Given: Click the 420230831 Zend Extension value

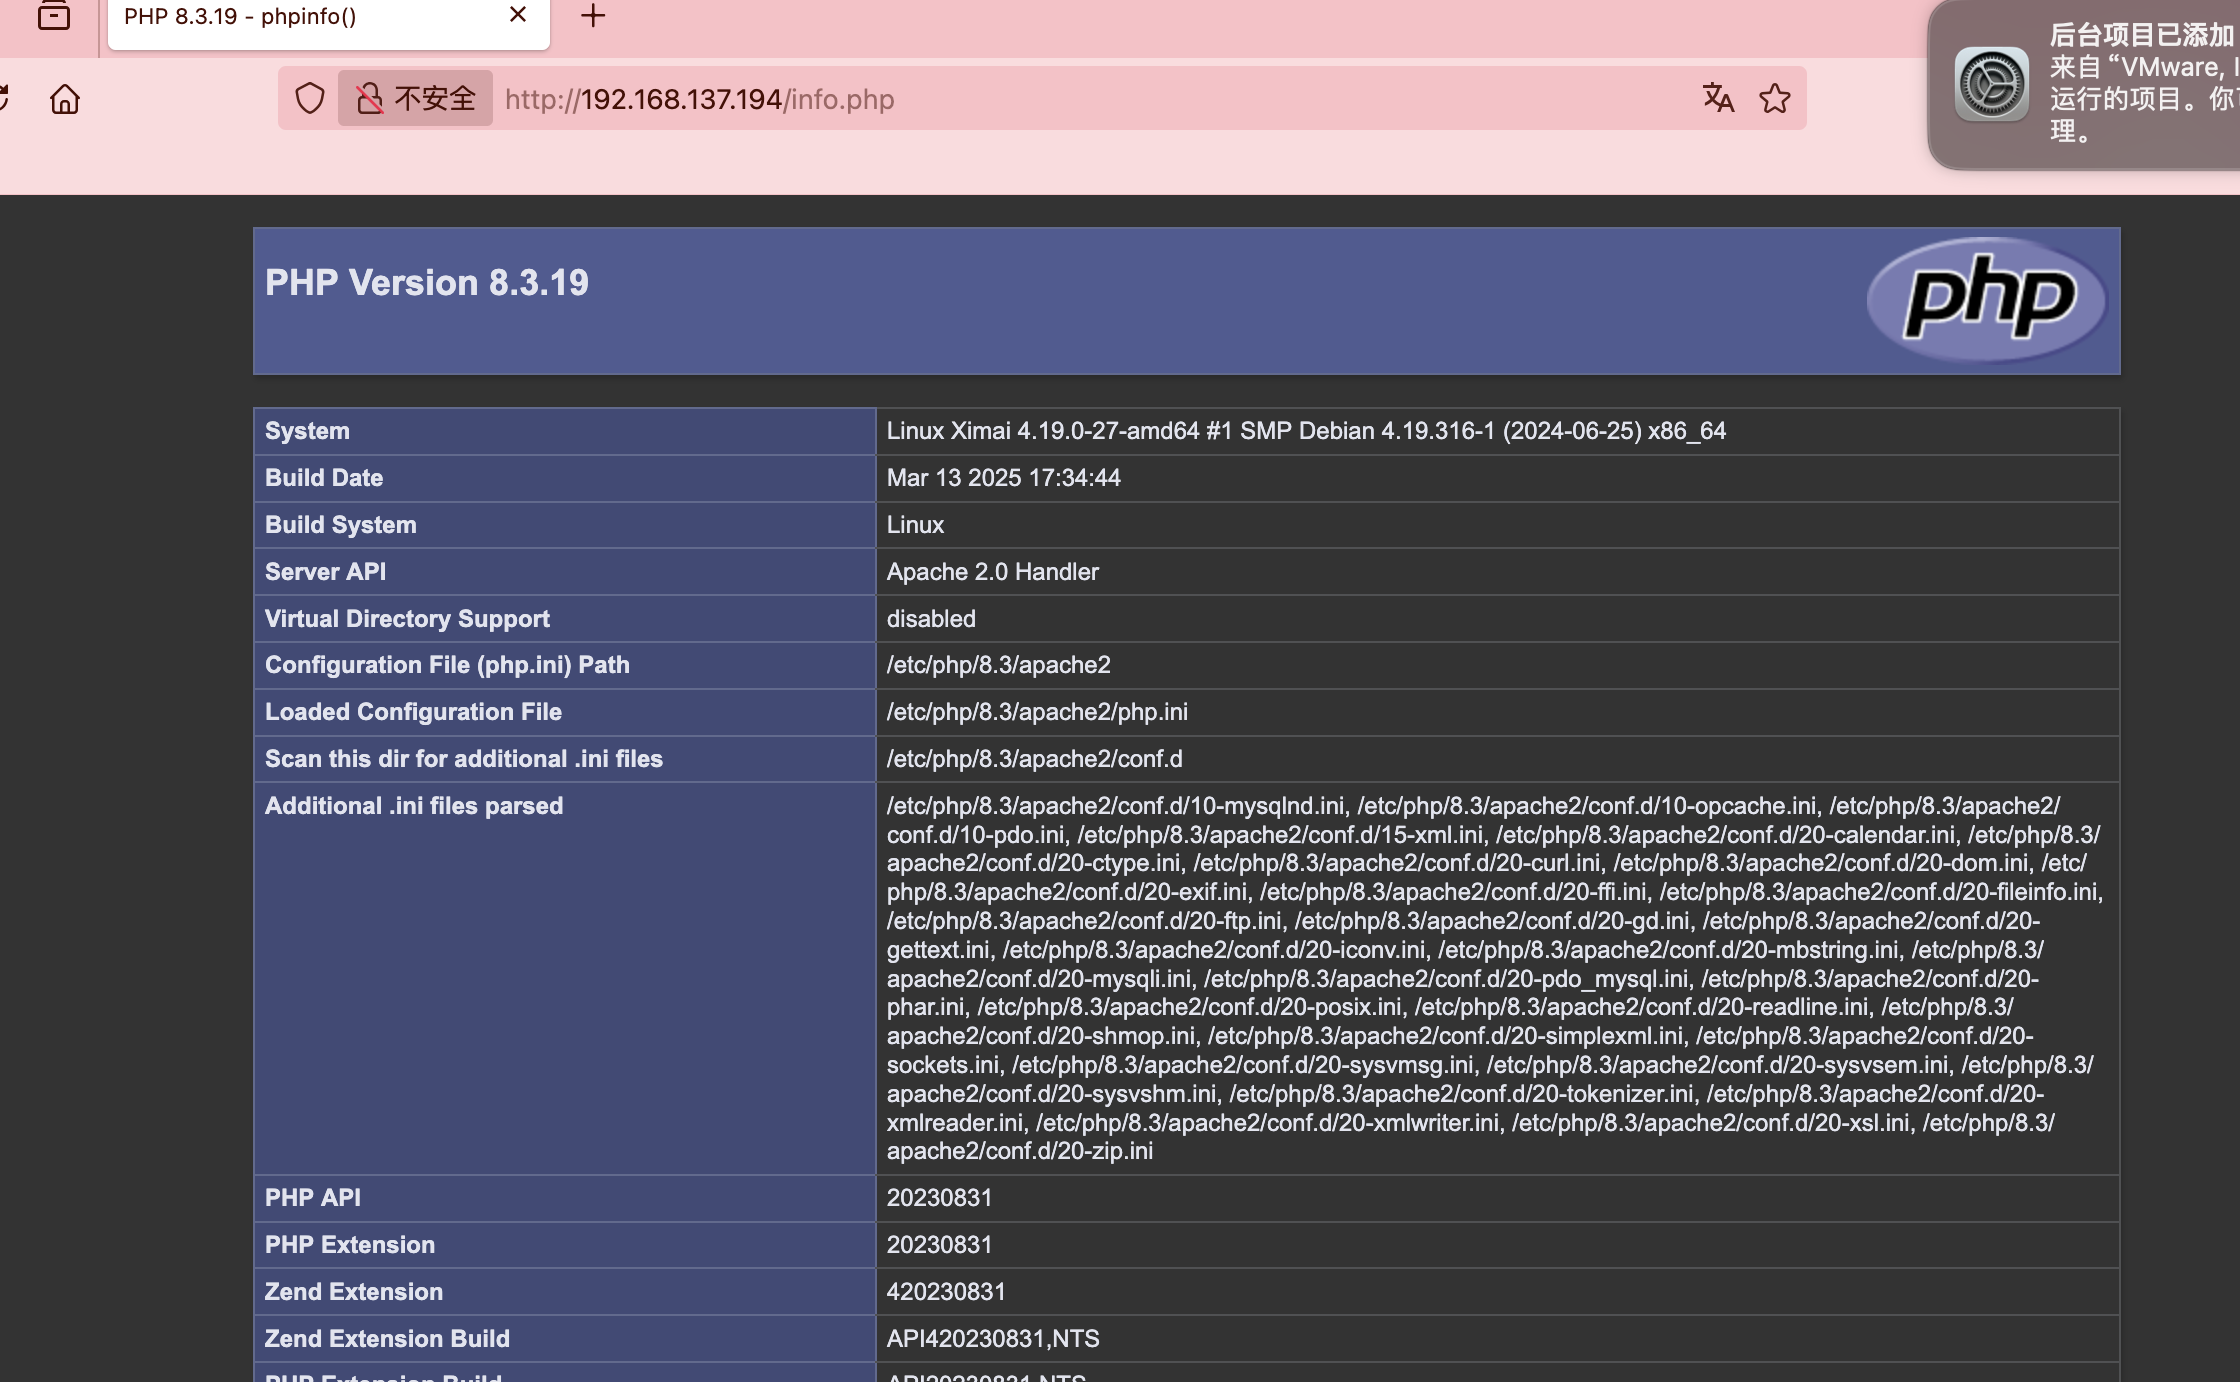Looking at the screenshot, I should coord(946,1292).
